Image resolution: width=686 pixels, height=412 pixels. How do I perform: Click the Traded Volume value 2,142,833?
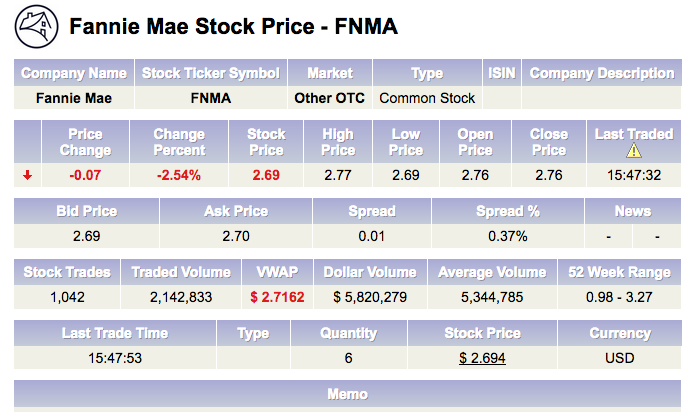coord(180,297)
